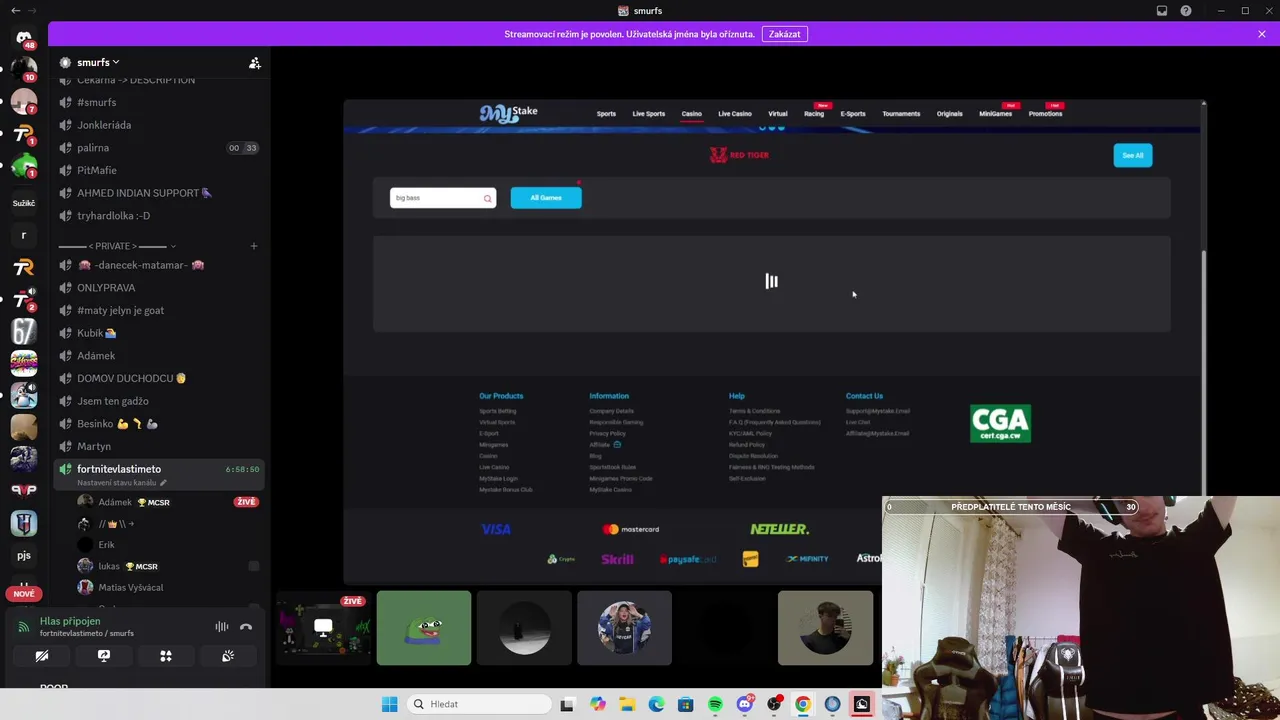Open the Windows Start button

click(x=389, y=704)
